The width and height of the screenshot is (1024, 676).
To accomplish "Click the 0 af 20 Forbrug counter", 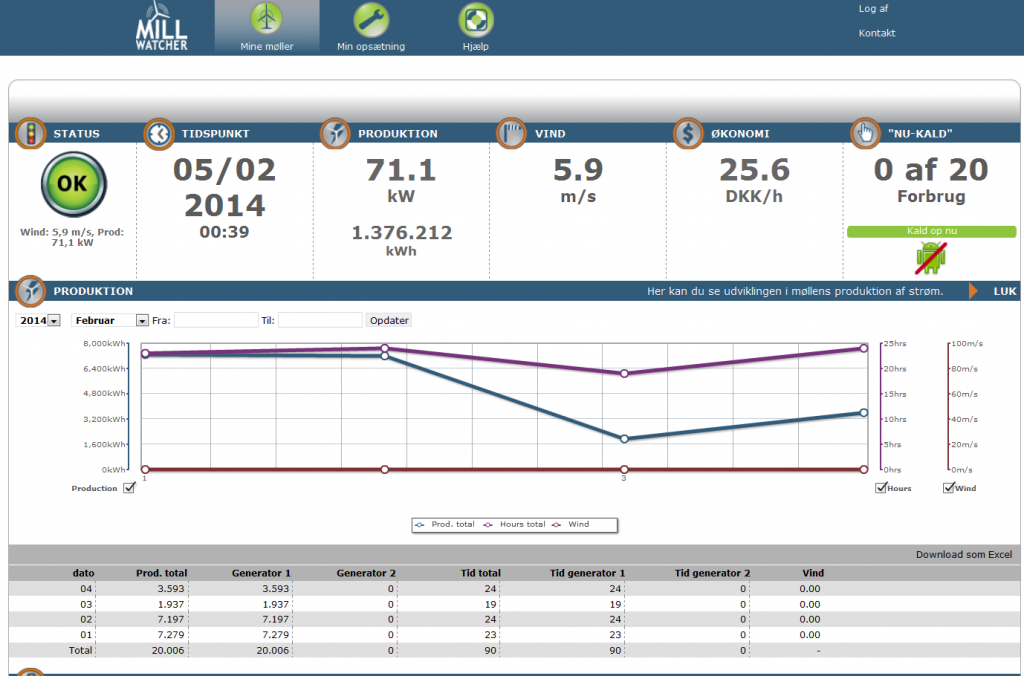I will pos(931,180).
